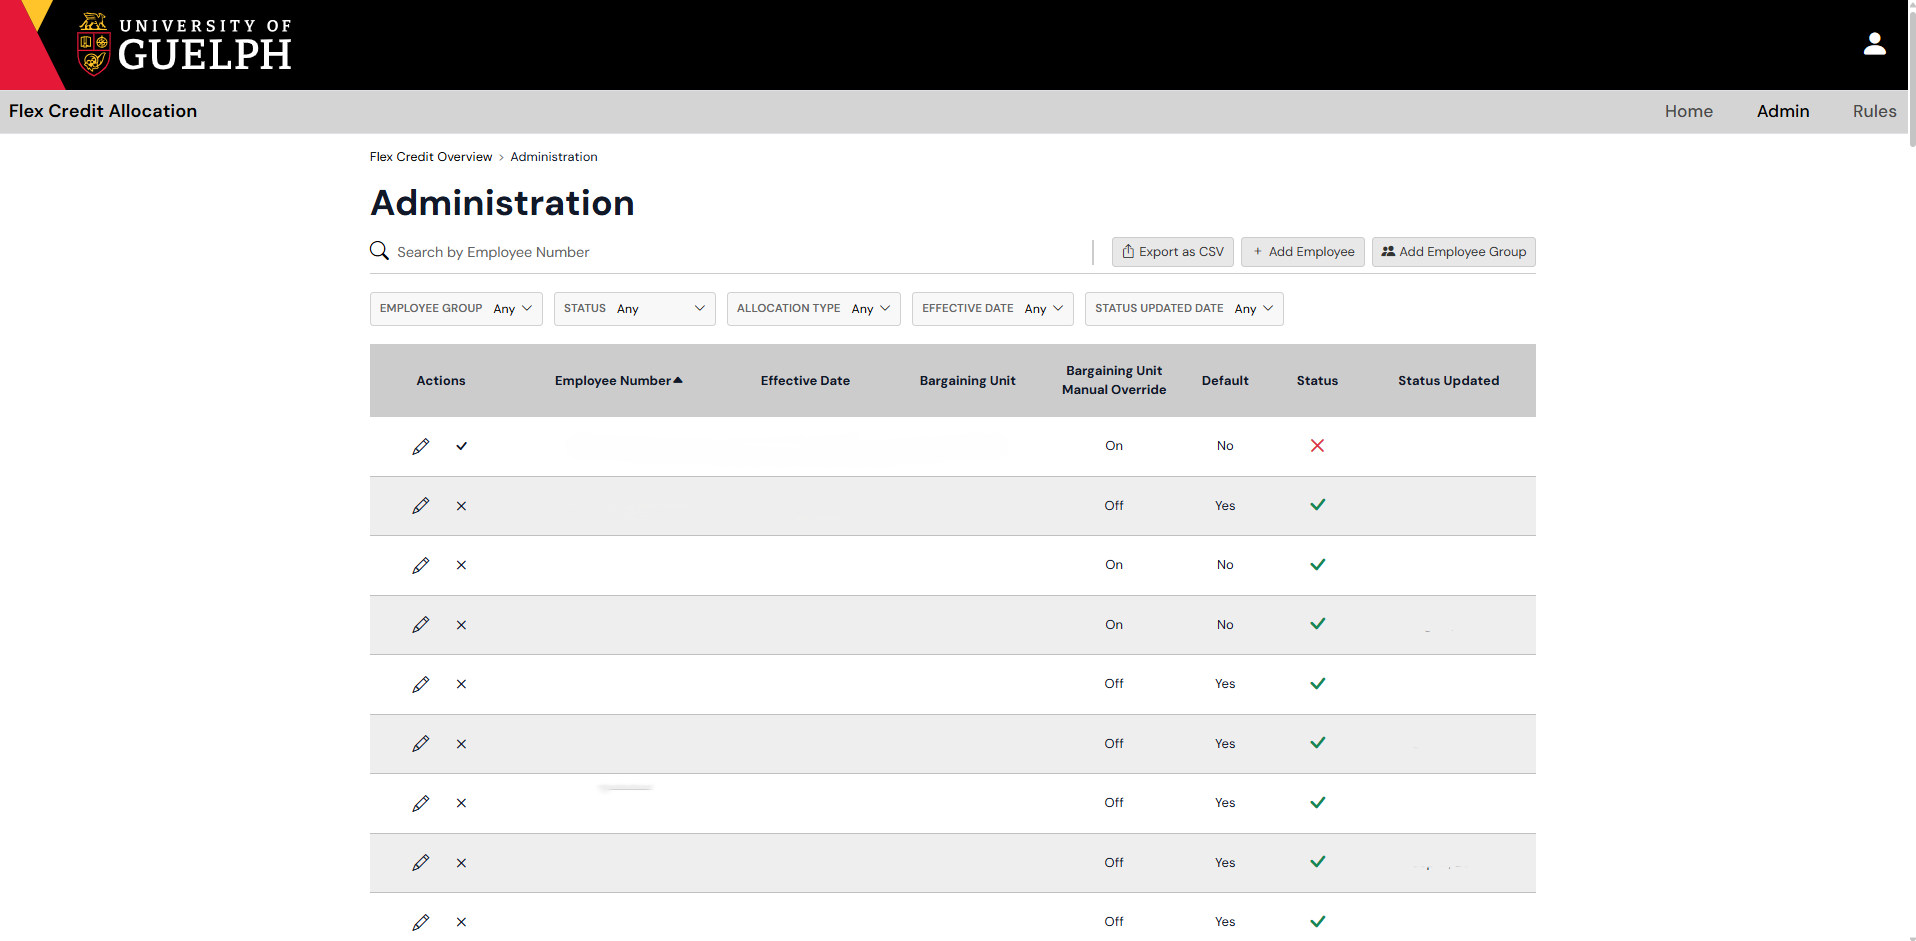Go to the Home nav item
Viewport: 1916px width, 941px height.
(1688, 111)
